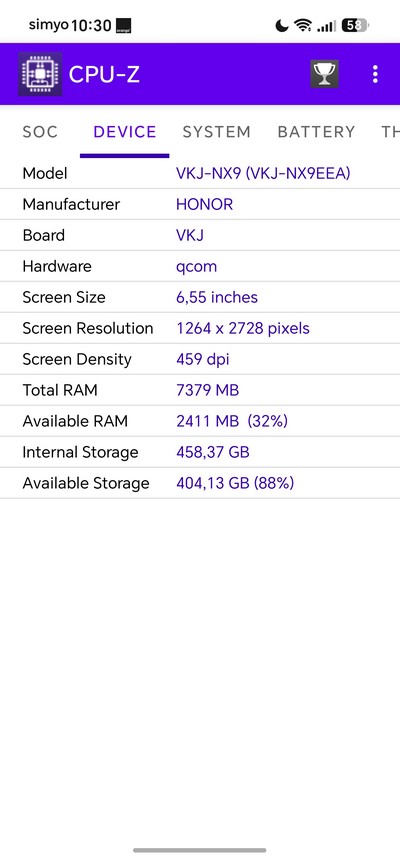
Task: Open the partially visible TH tab
Action: (x=390, y=132)
